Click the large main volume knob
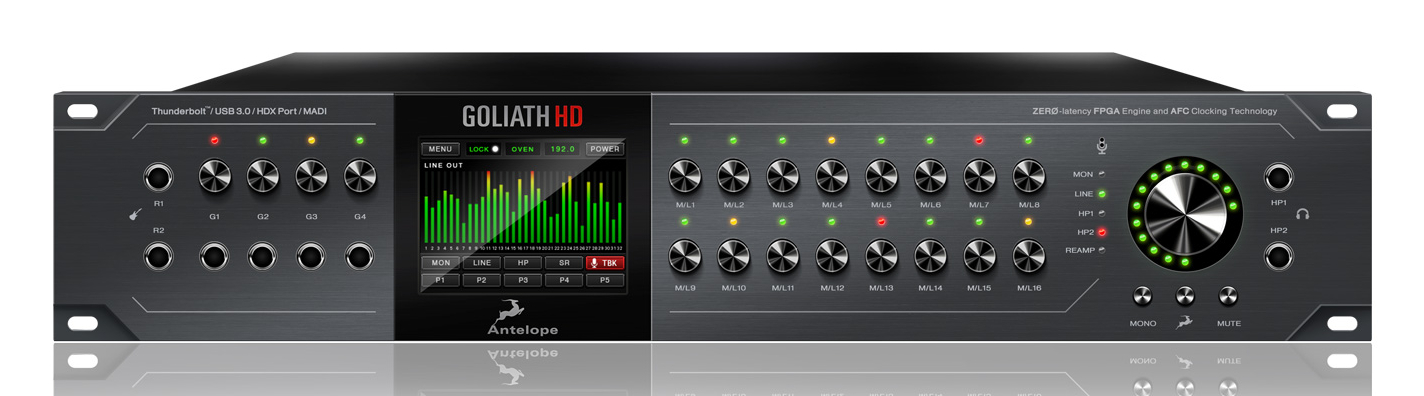This screenshot has width=1424, height=396. (1185, 213)
